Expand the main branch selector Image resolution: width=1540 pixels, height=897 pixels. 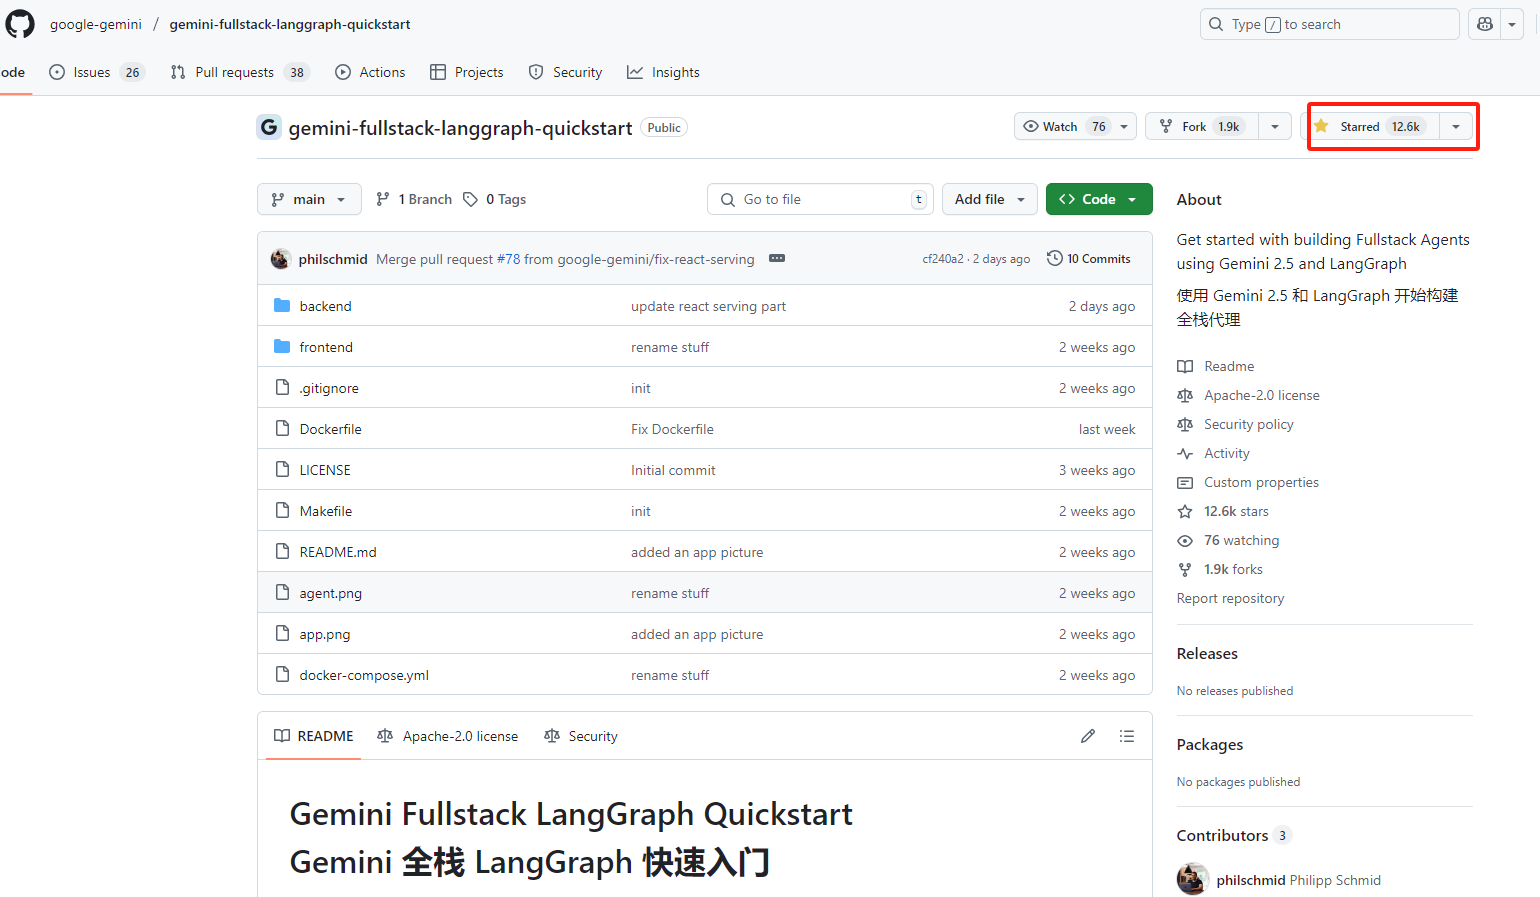tap(309, 199)
